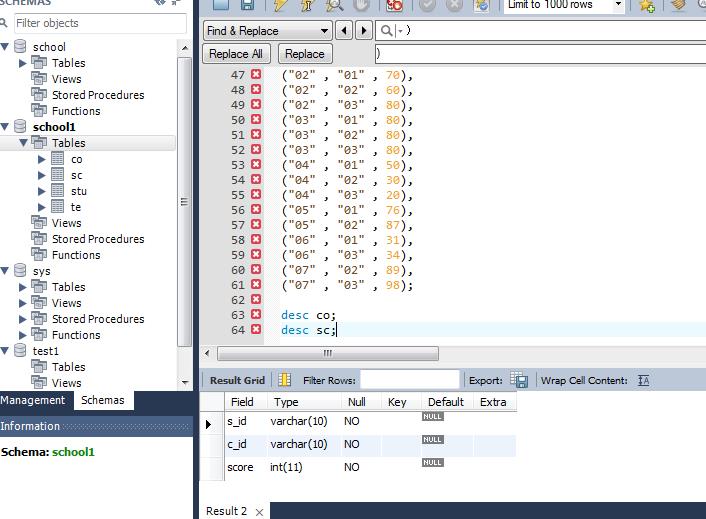Click the Replace All button
The width and height of the screenshot is (706, 519).
pos(236,54)
